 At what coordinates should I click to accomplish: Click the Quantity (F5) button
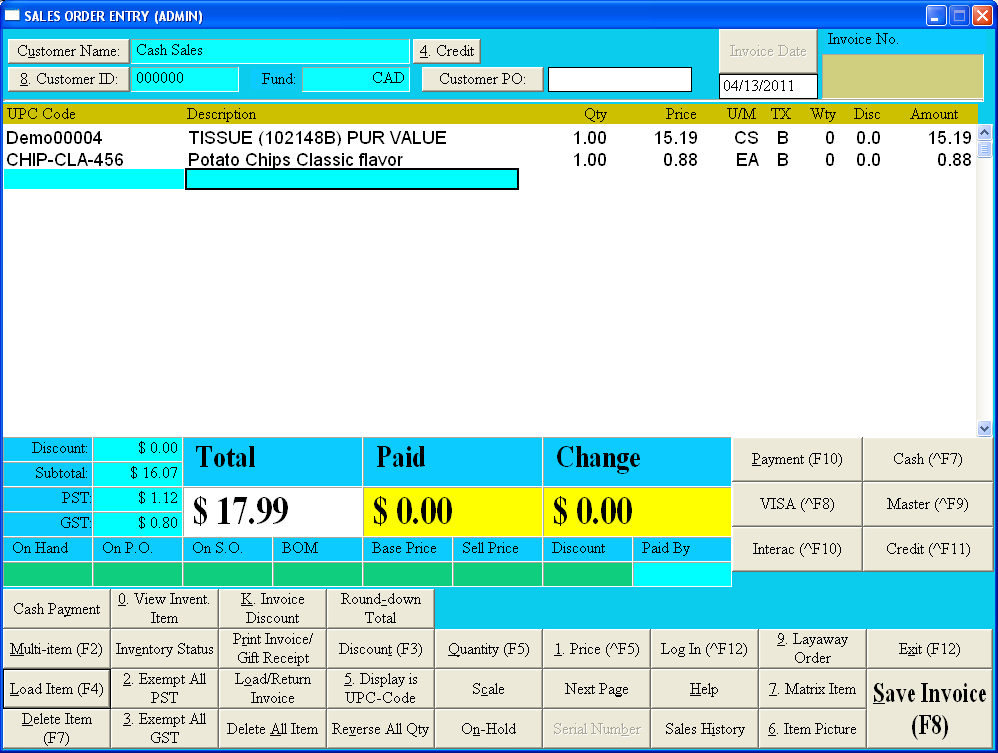488,649
